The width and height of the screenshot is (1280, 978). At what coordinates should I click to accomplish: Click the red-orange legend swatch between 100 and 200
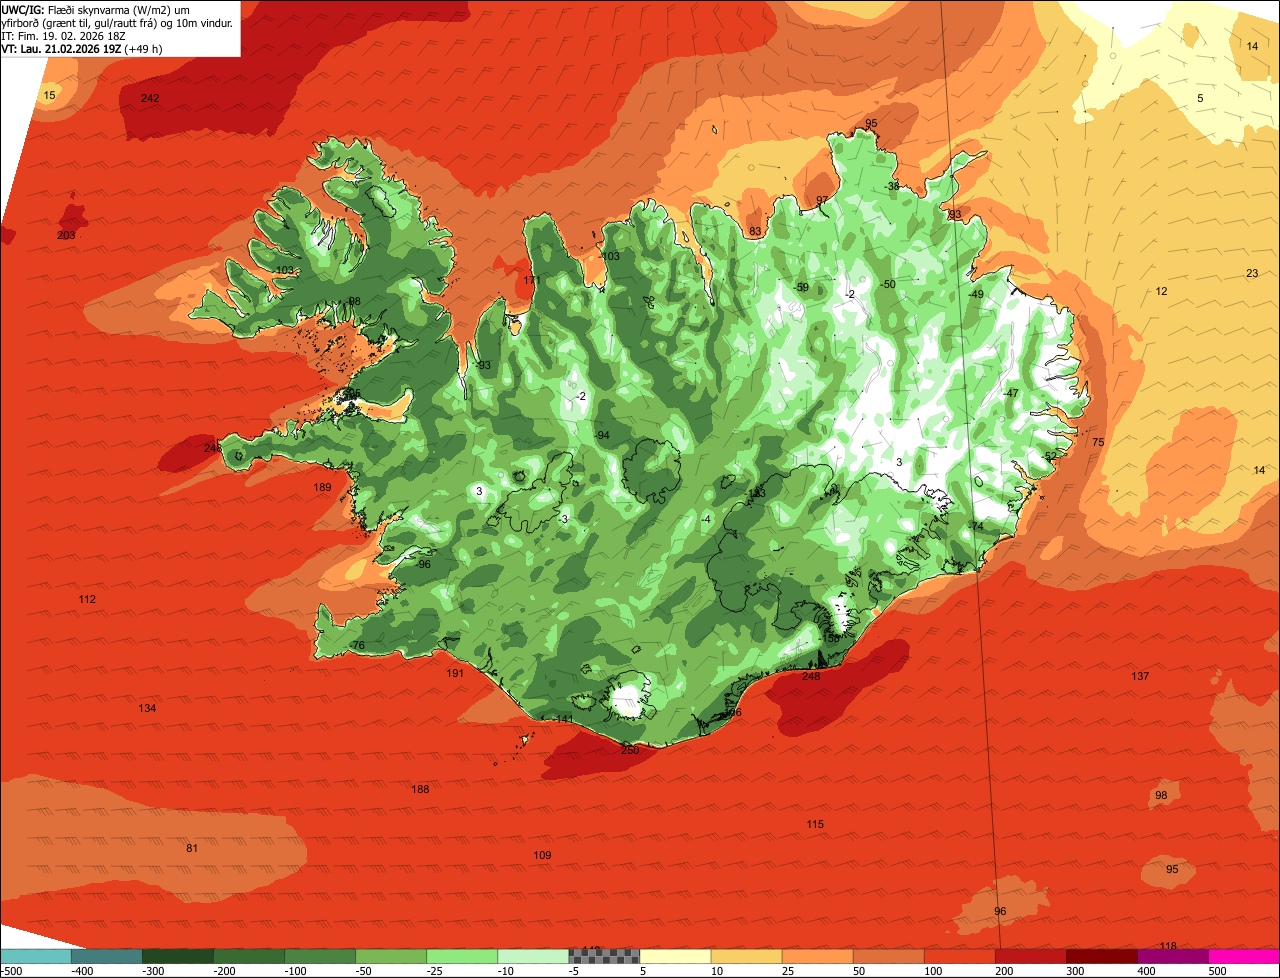(960, 956)
